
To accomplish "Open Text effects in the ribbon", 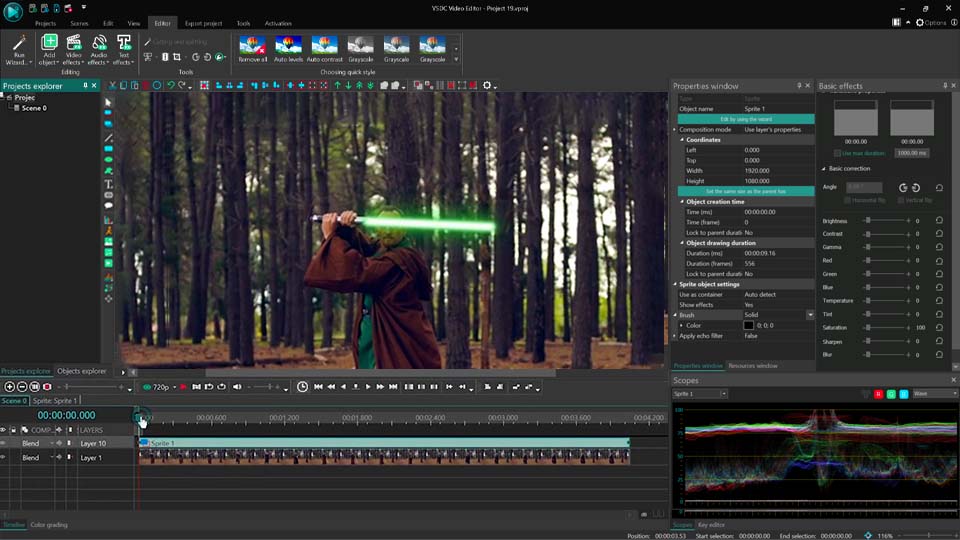I will pos(124,48).
